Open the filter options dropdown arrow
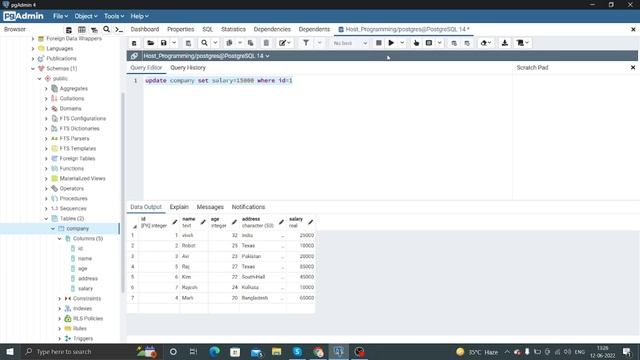 [x=320, y=43]
